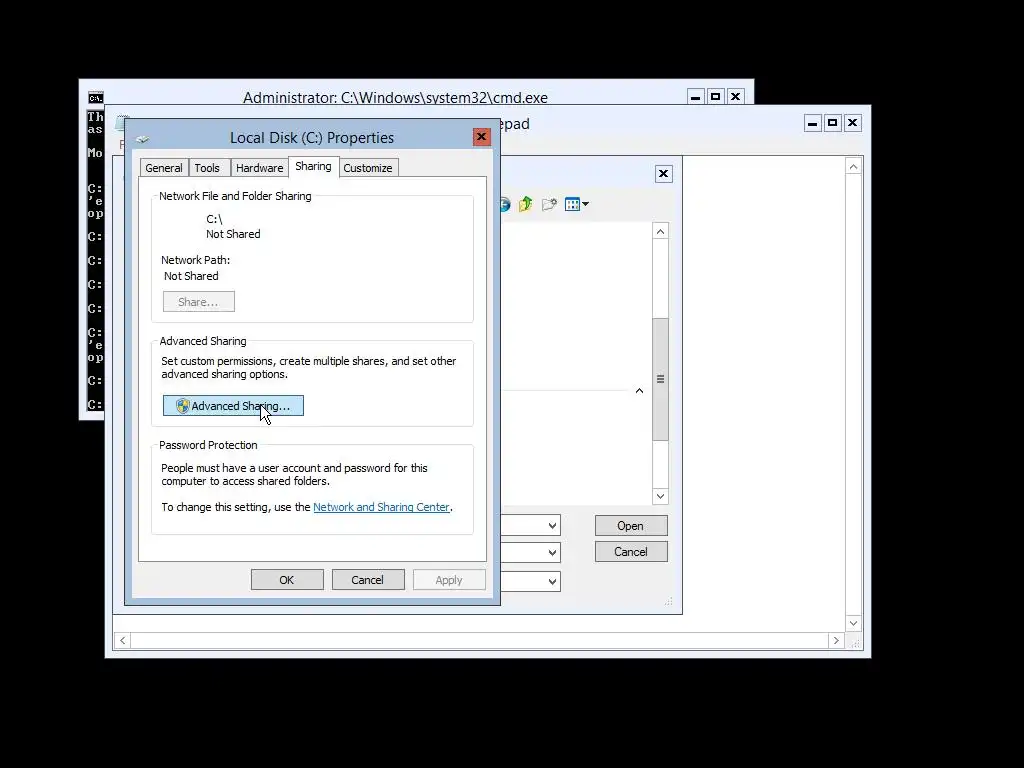Open the View Menu icon in Open dialog
This screenshot has width=1024, height=768.
point(576,204)
